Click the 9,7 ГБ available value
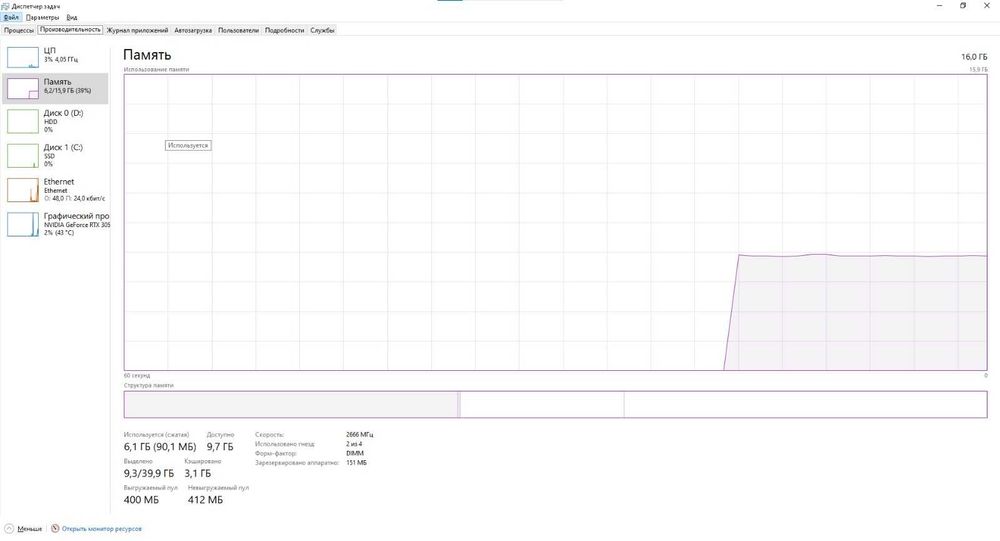 [x=220, y=447]
